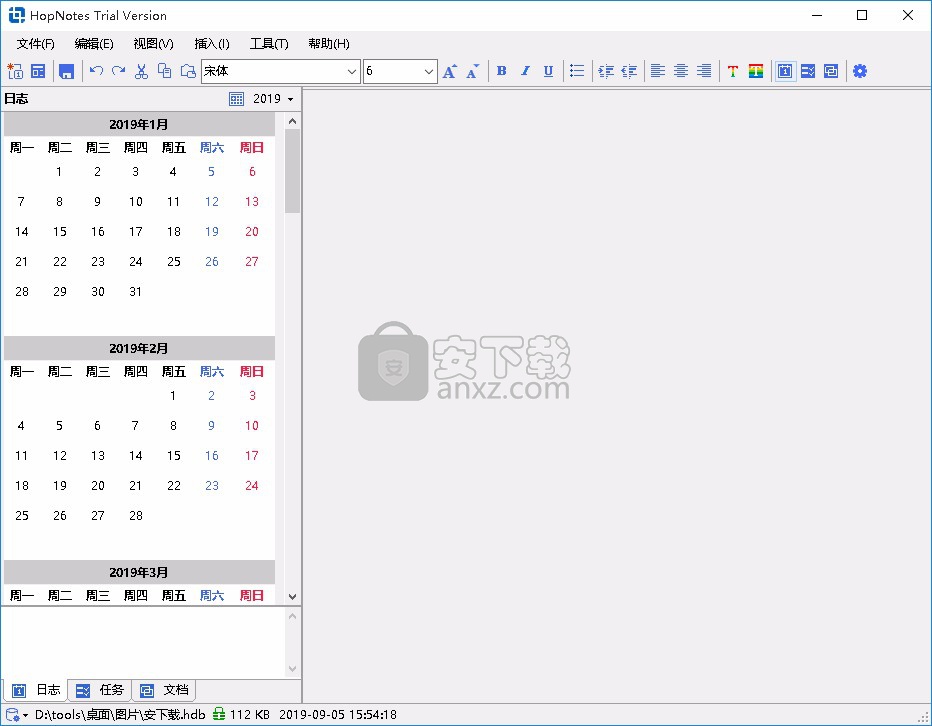This screenshot has height=726, width=932.
Task: Switch to the 任务 tab
Action: coord(100,690)
